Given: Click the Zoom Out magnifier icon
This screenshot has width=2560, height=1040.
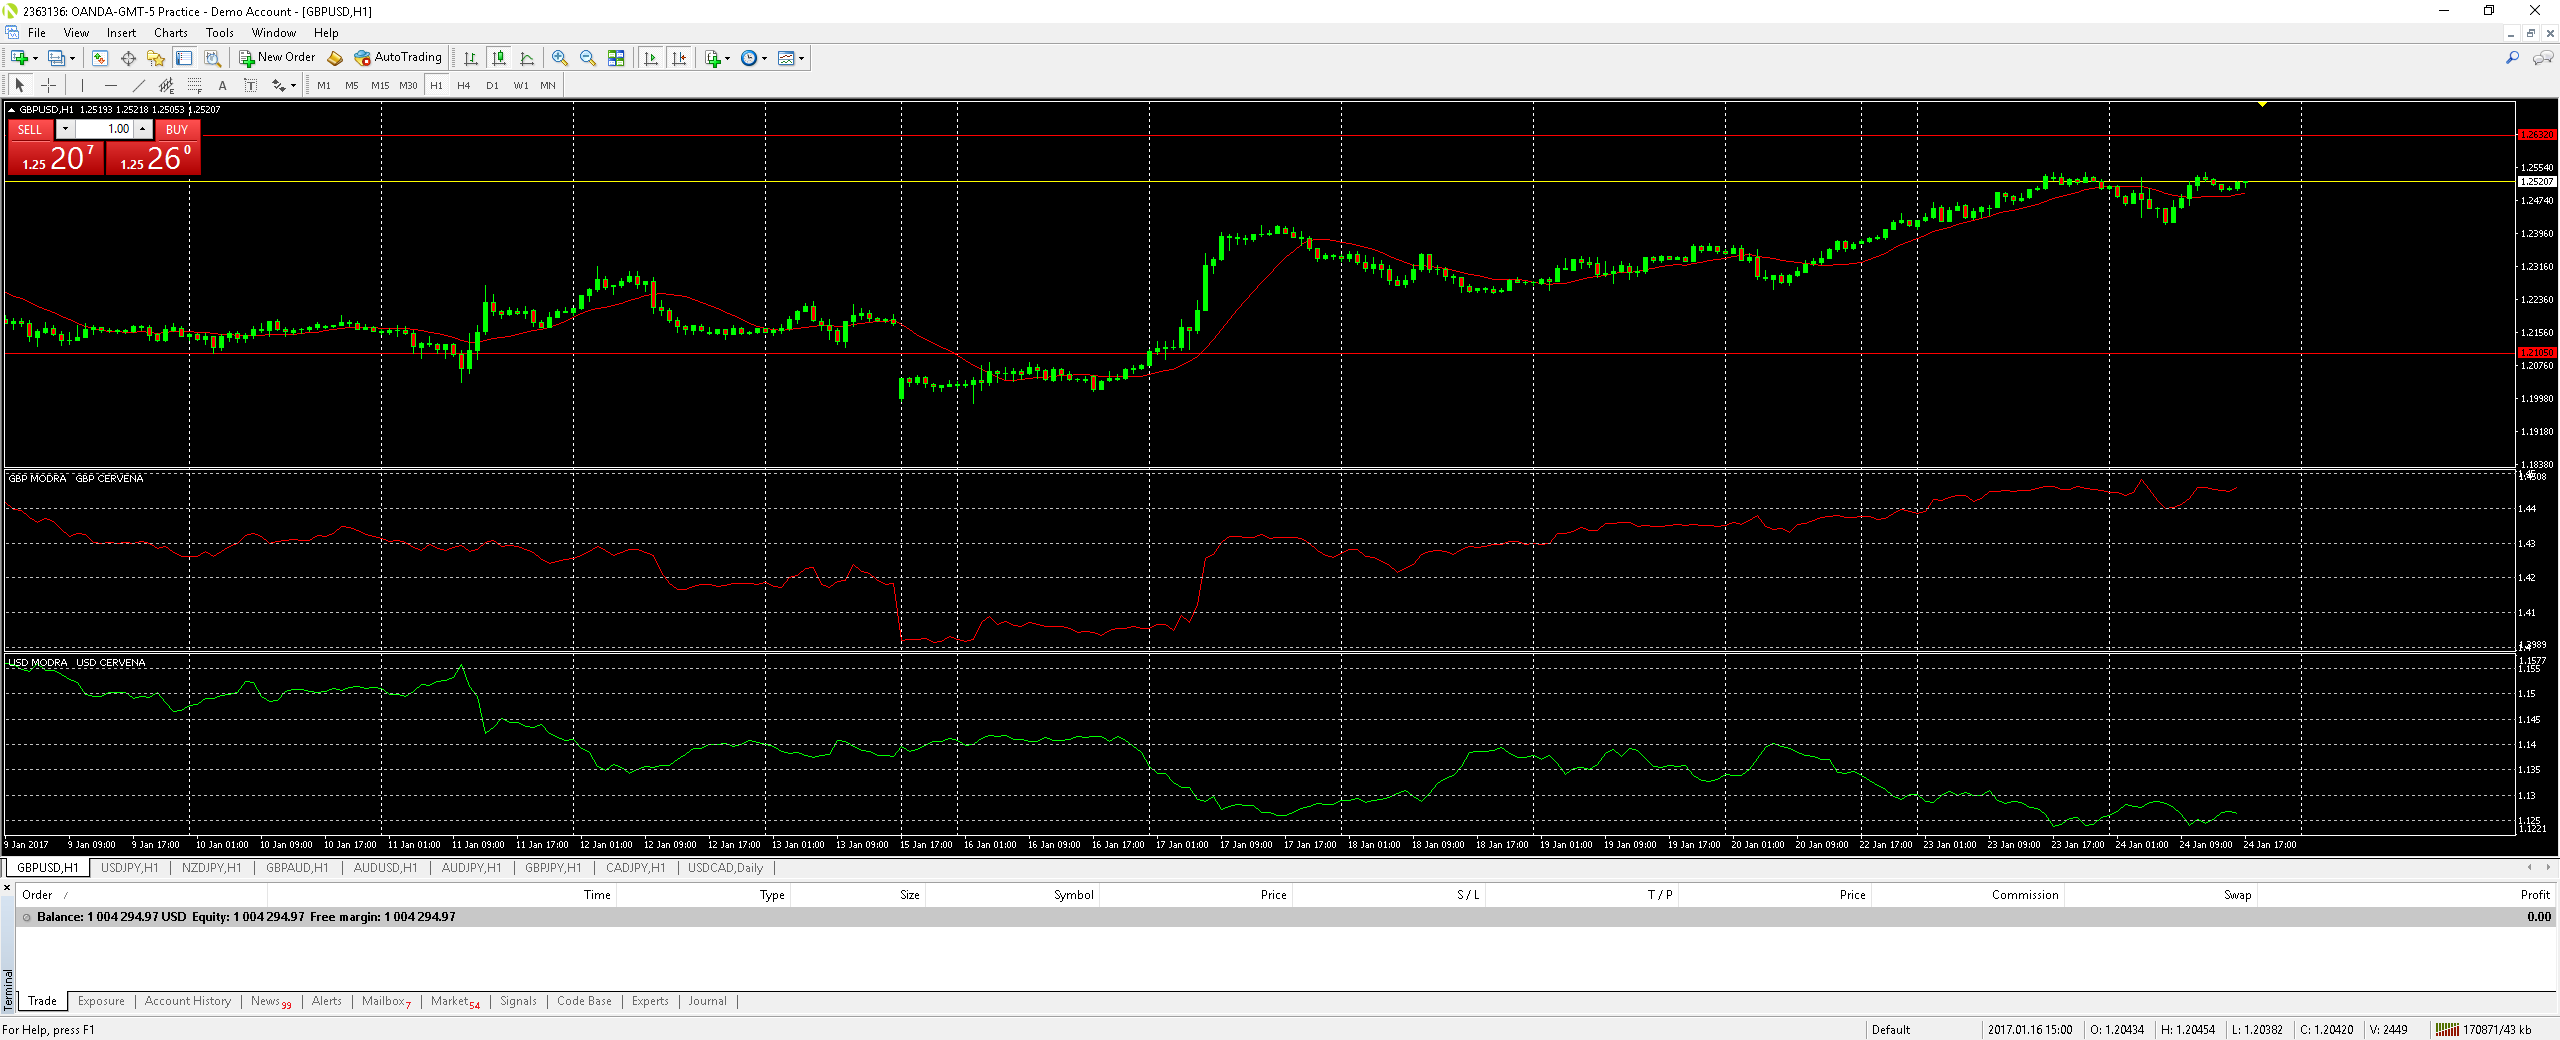Looking at the screenshot, I should (588, 58).
